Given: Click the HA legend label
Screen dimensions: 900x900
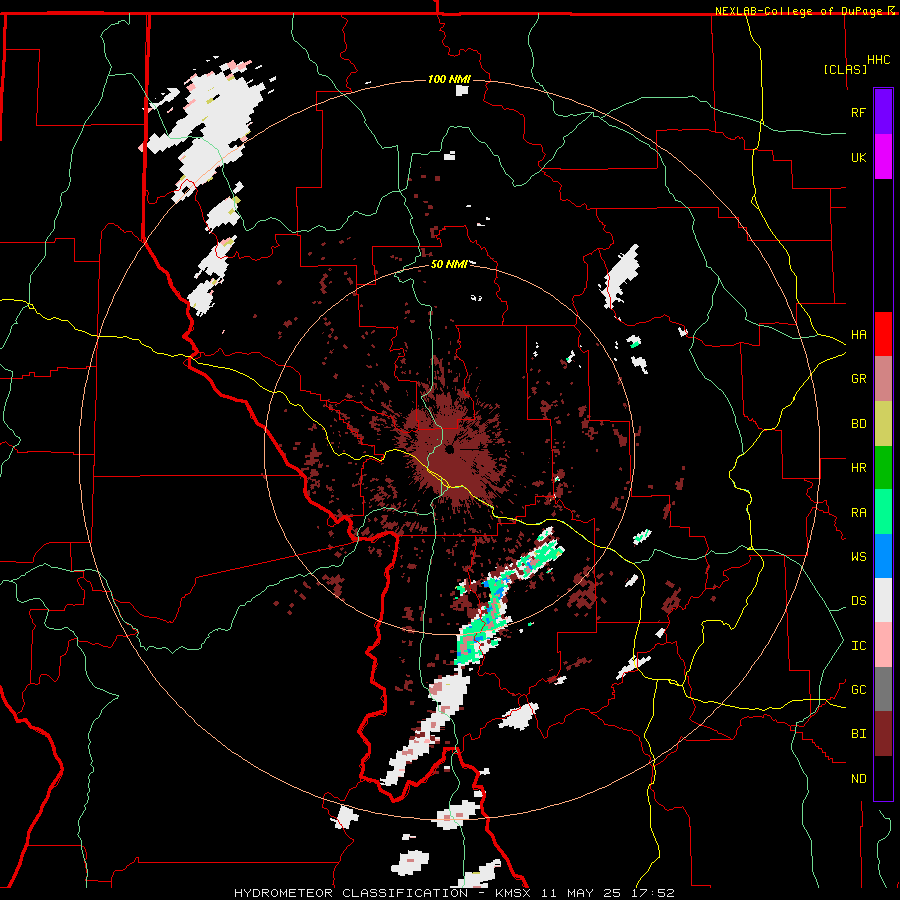Looking at the screenshot, I should [858, 335].
